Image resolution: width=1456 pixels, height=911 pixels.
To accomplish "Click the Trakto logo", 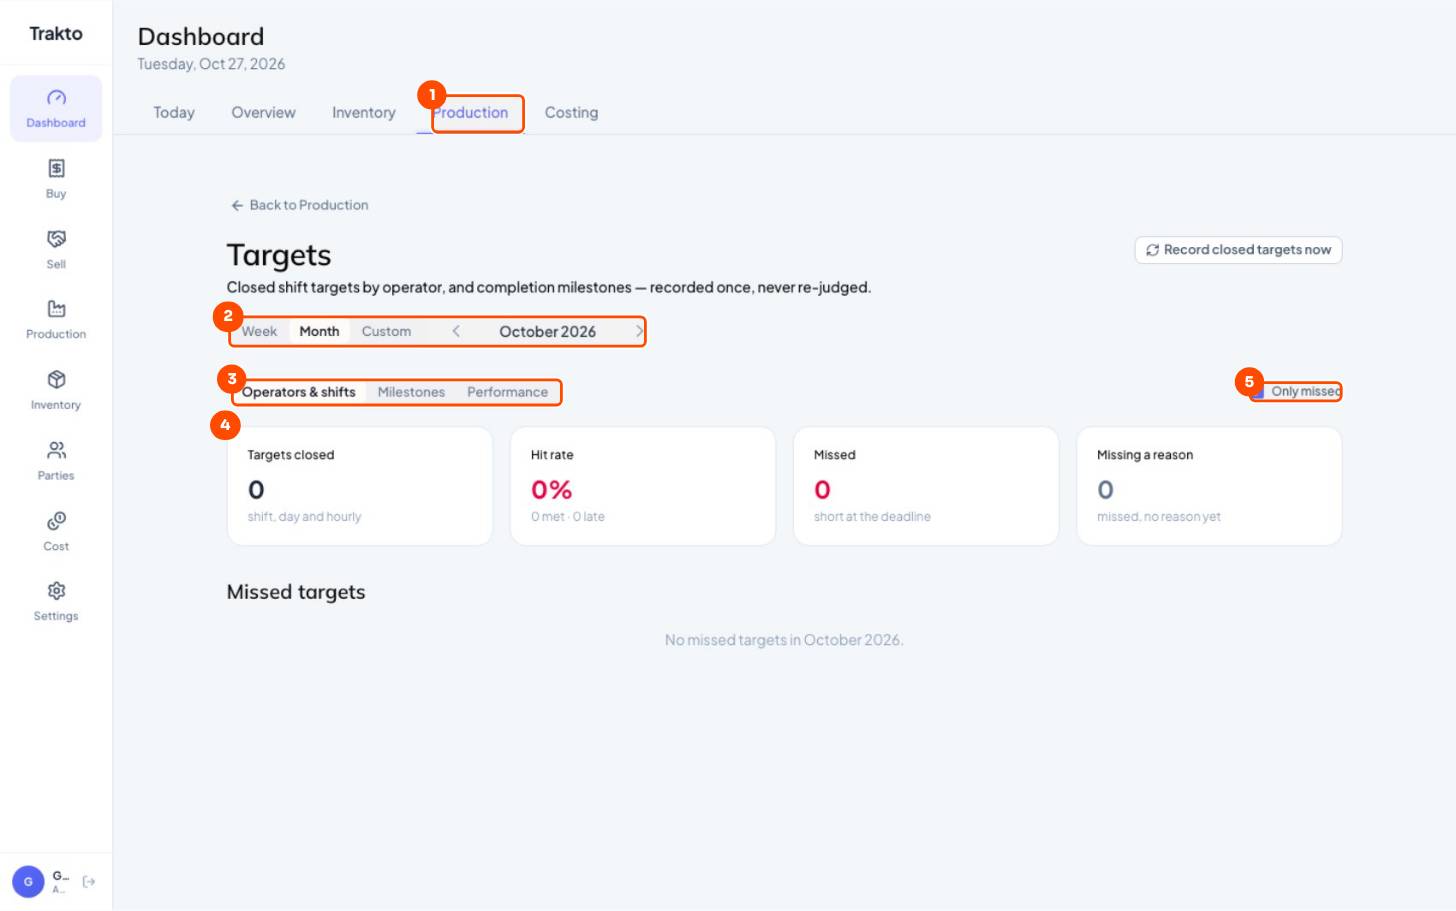I will (56, 33).
